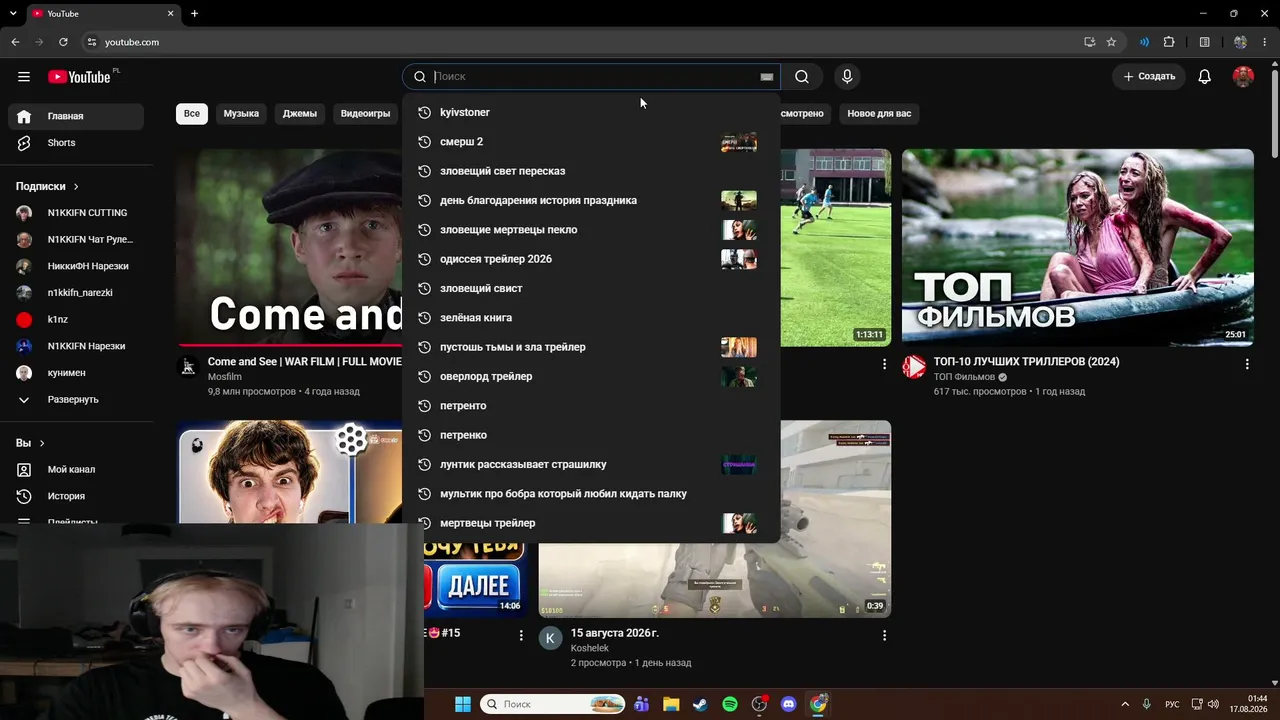Screen dimensions: 1280x720
Task: Open the Come and See video thumbnail
Action: [289, 248]
